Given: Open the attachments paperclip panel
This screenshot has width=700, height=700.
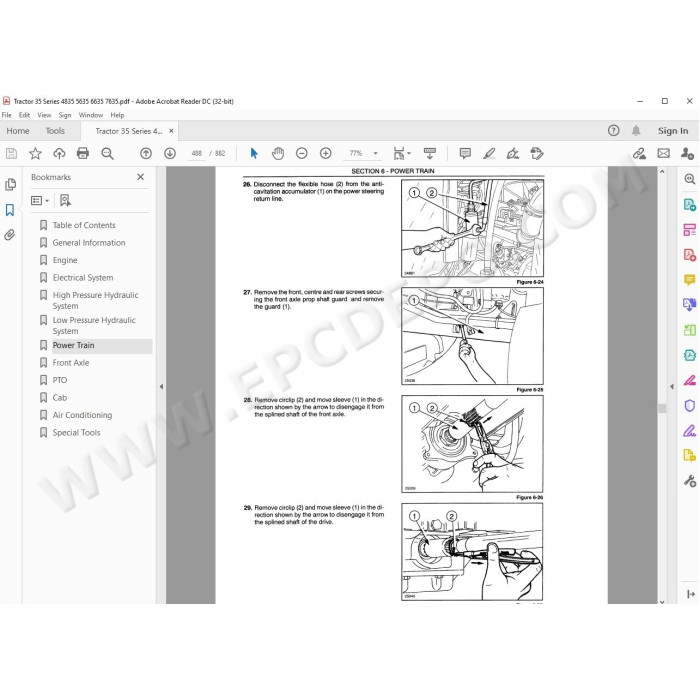Looking at the screenshot, I should tap(10, 235).
